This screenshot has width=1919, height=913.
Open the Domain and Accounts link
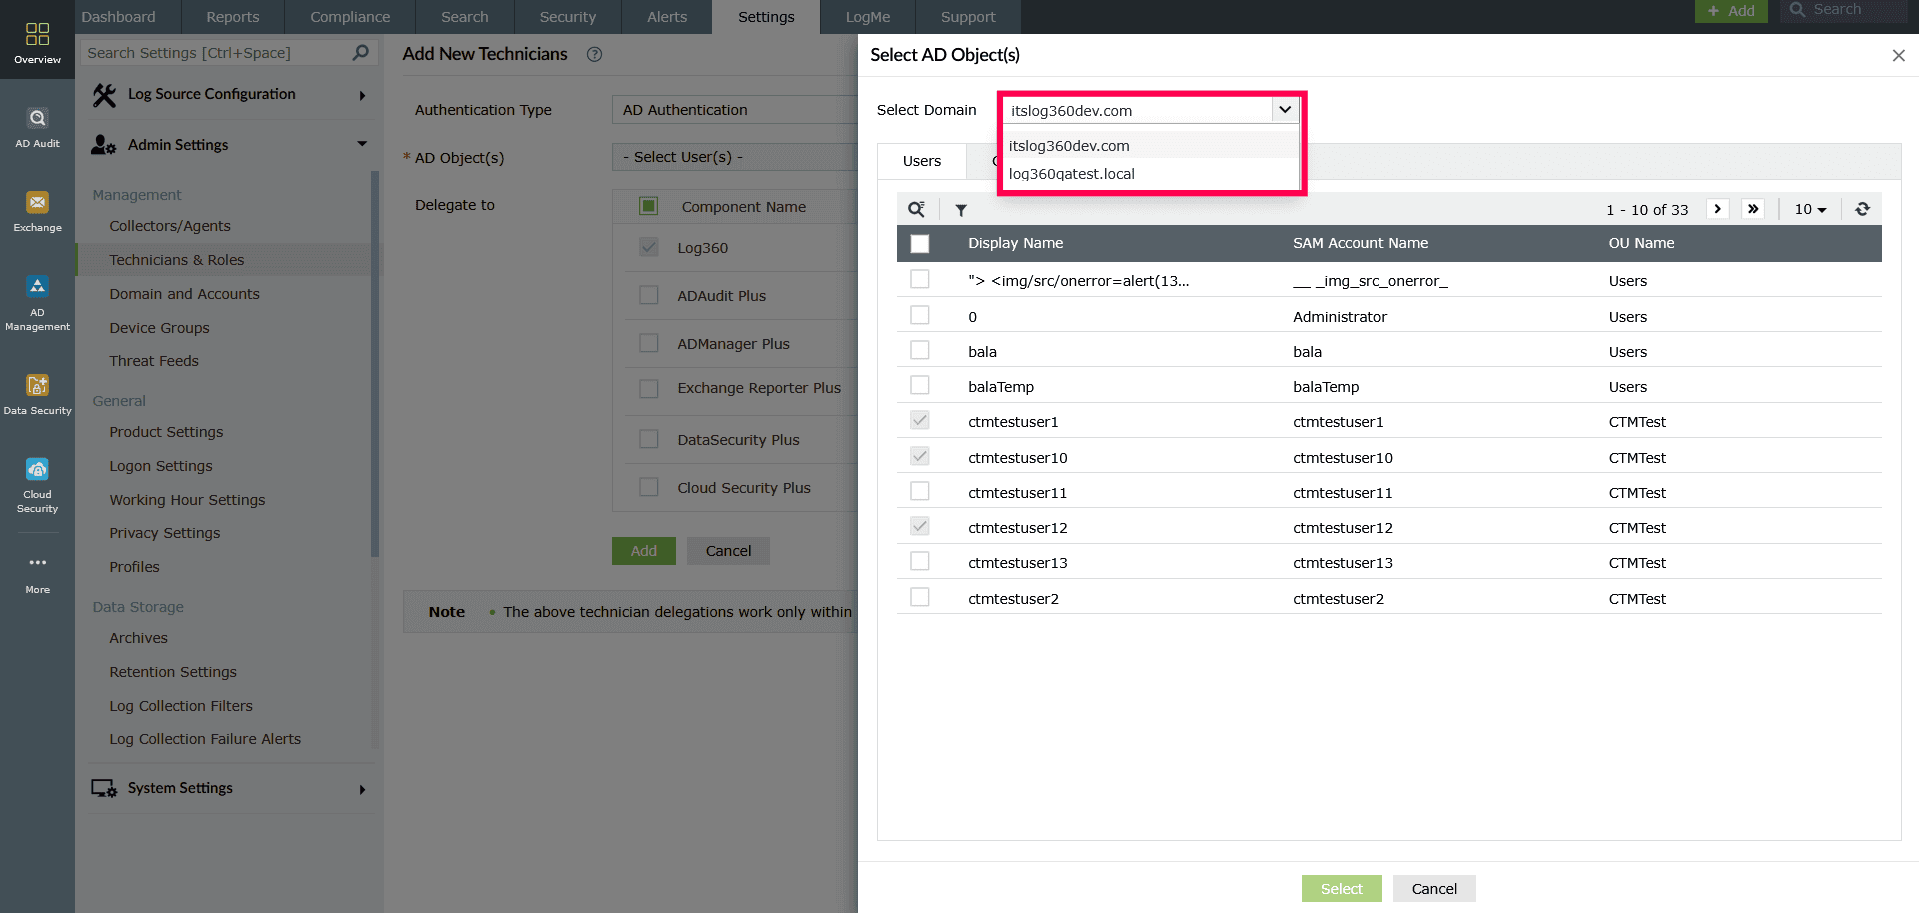(x=184, y=294)
